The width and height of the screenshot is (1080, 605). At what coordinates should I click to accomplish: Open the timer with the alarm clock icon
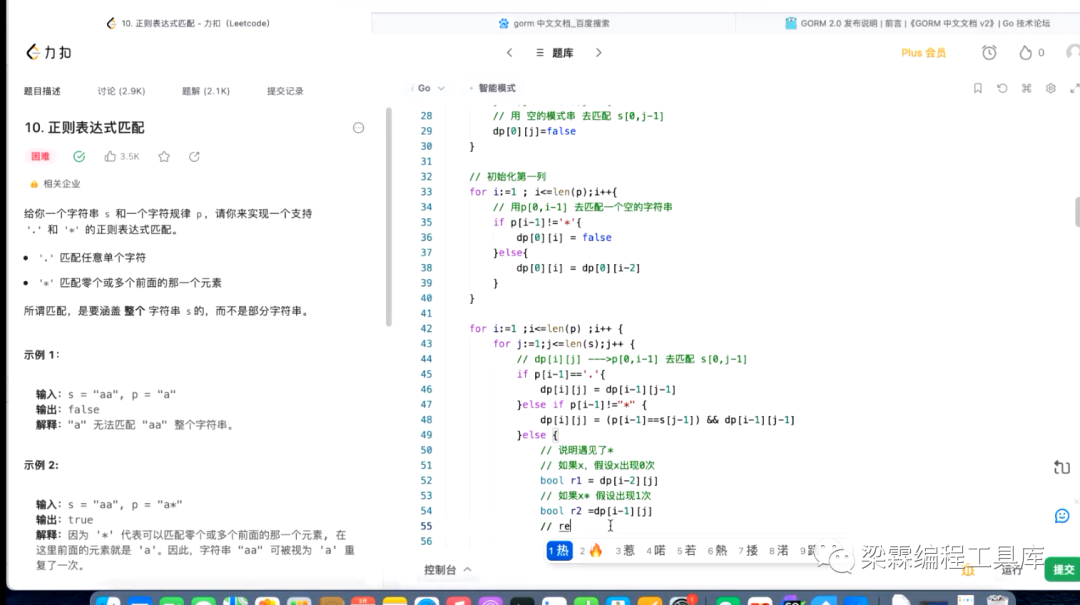[x=989, y=52]
